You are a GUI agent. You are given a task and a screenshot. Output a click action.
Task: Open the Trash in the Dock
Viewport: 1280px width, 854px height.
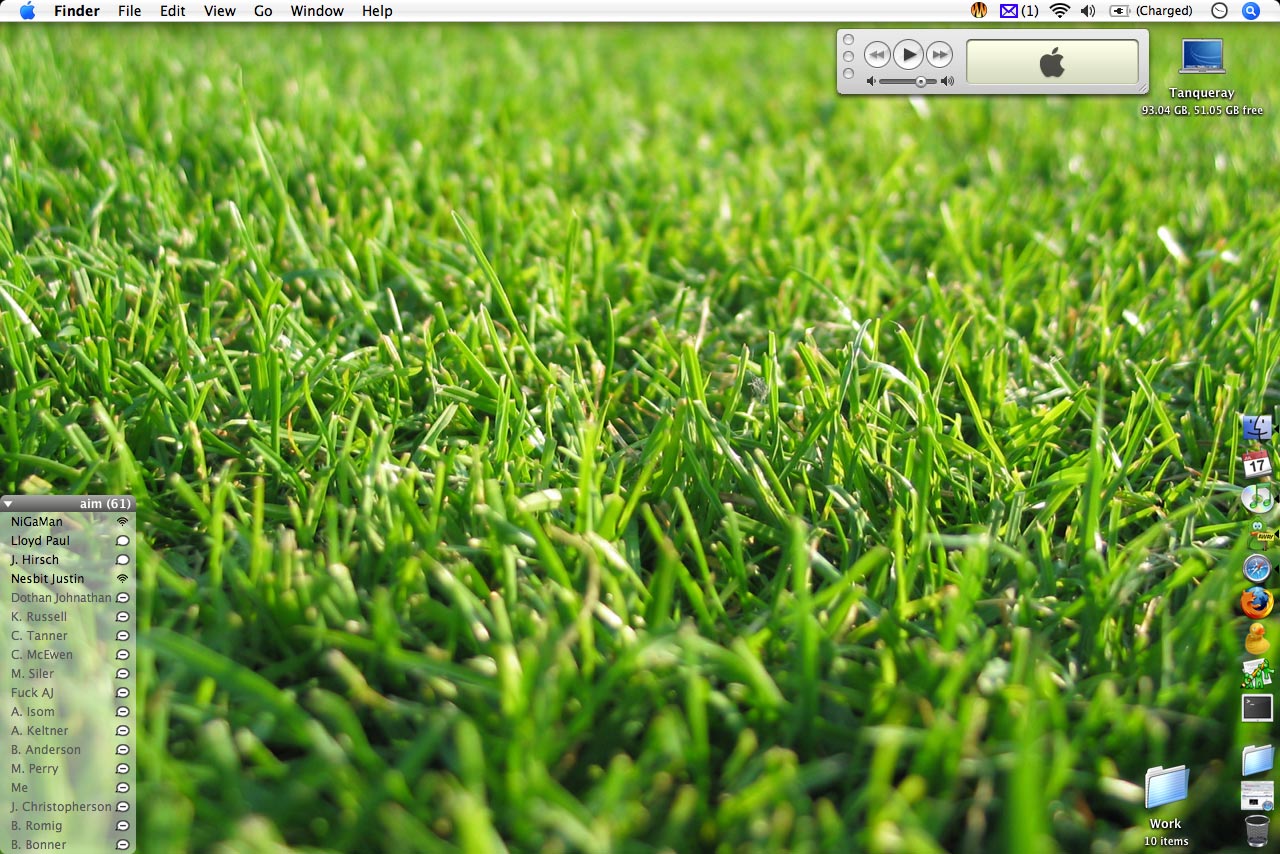(x=1257, y=831)
